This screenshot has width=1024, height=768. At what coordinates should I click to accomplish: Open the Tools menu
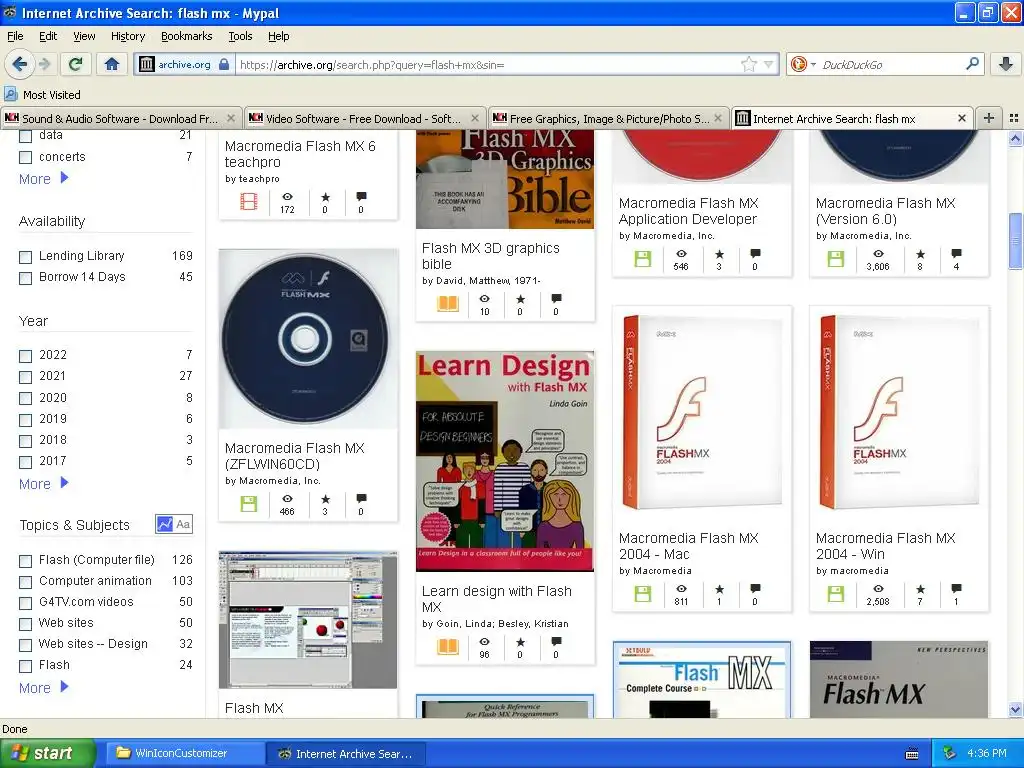pyautogui.click(x=240, y=36)
